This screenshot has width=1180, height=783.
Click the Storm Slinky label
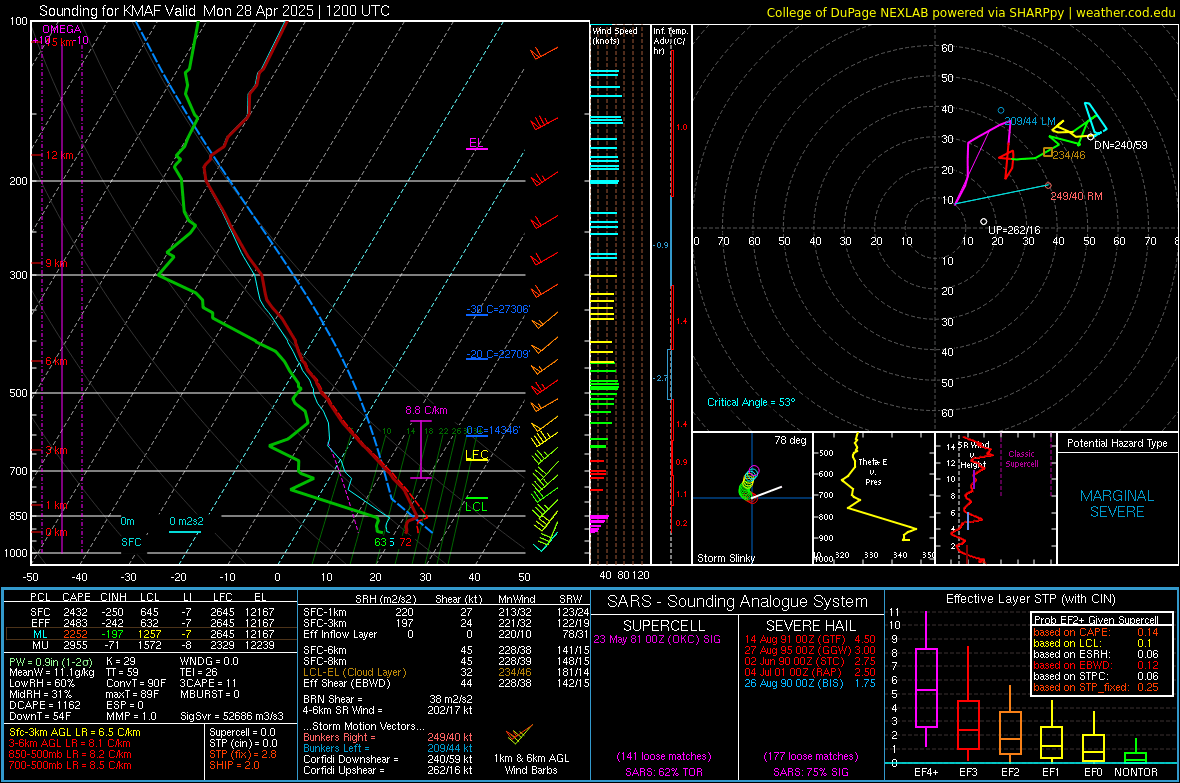(725, 558)
